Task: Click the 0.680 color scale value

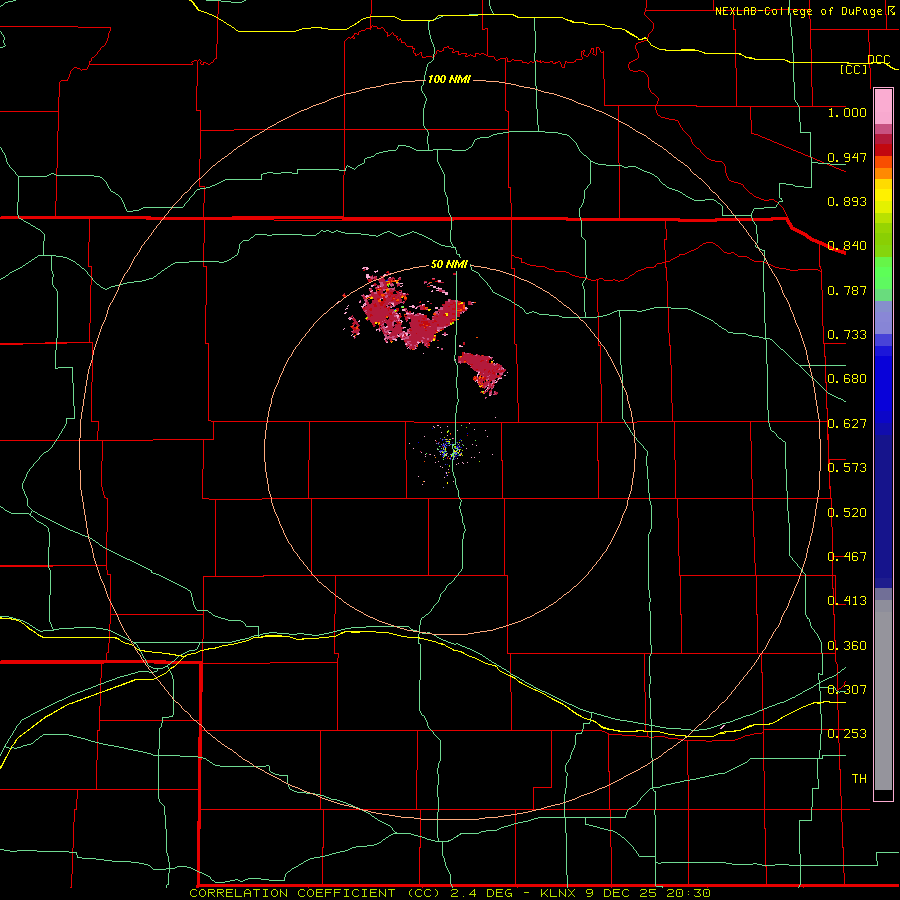Action: tap(847, 379)
